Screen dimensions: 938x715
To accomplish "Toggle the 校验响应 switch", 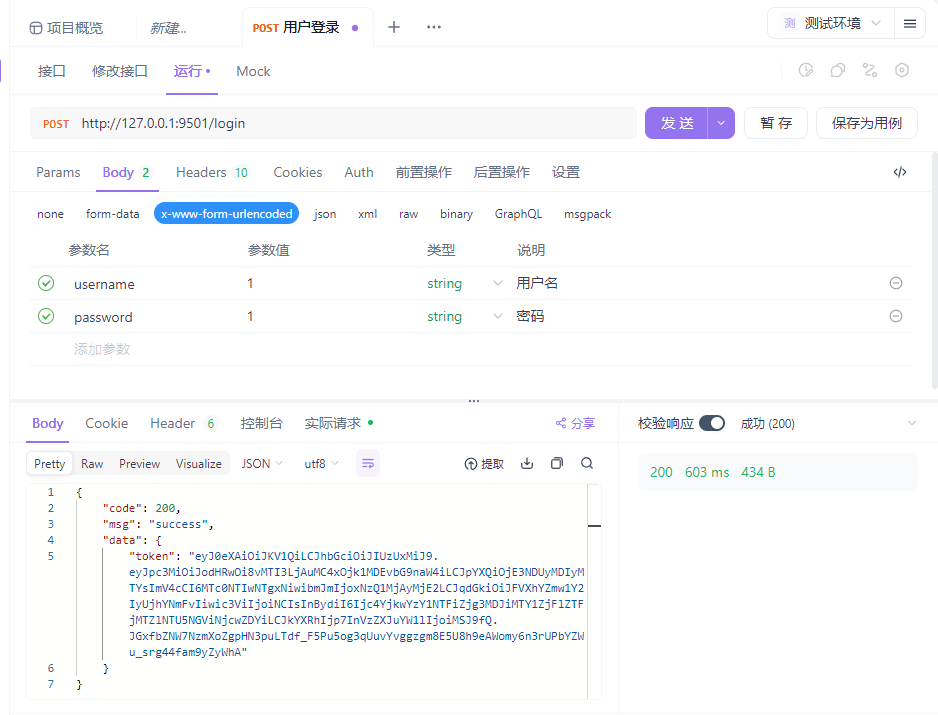I will [712, 424].
